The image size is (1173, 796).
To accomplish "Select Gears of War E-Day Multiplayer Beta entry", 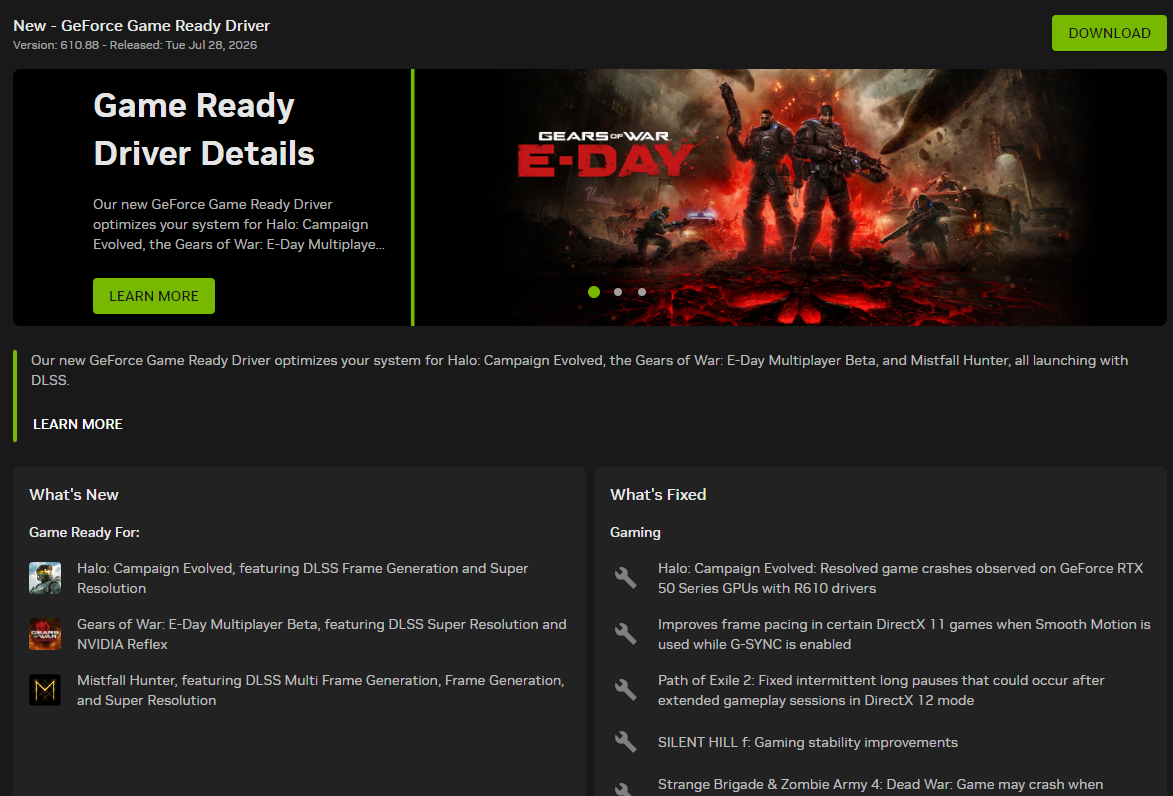I will point(322,634).
